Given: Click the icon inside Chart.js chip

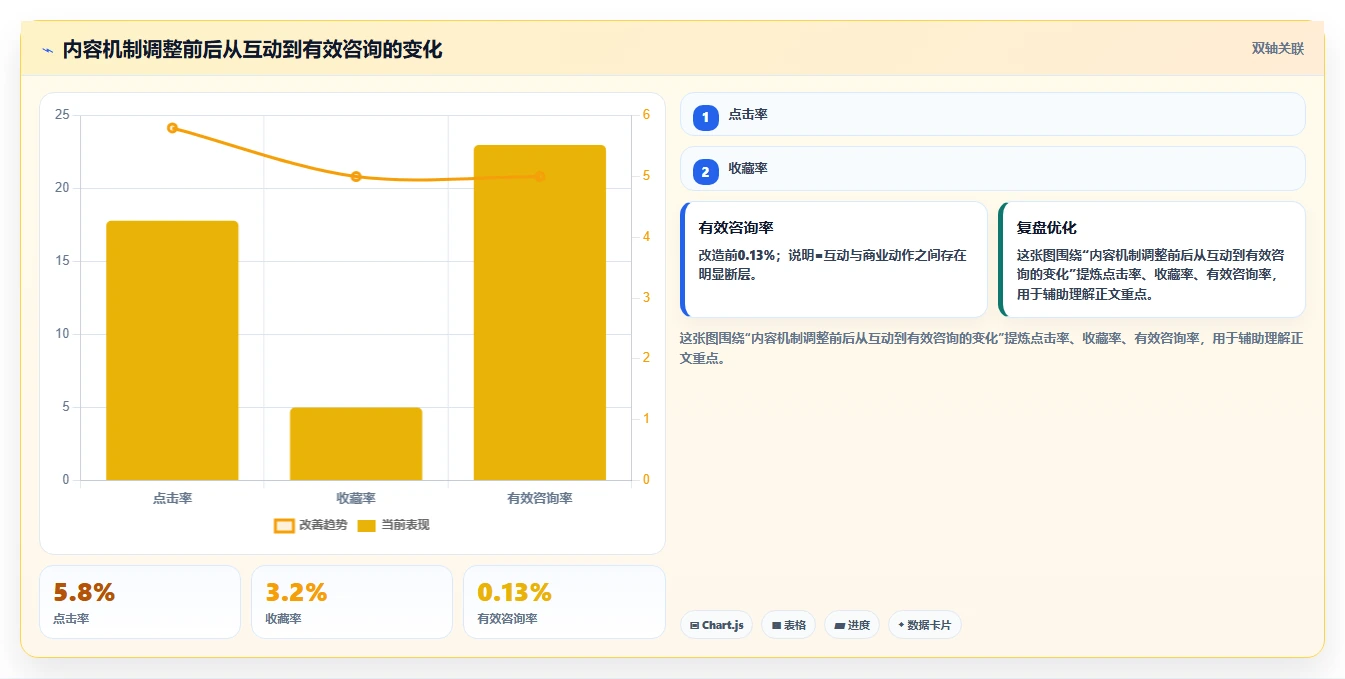Looking at the screenshot, I should point(694,625).
